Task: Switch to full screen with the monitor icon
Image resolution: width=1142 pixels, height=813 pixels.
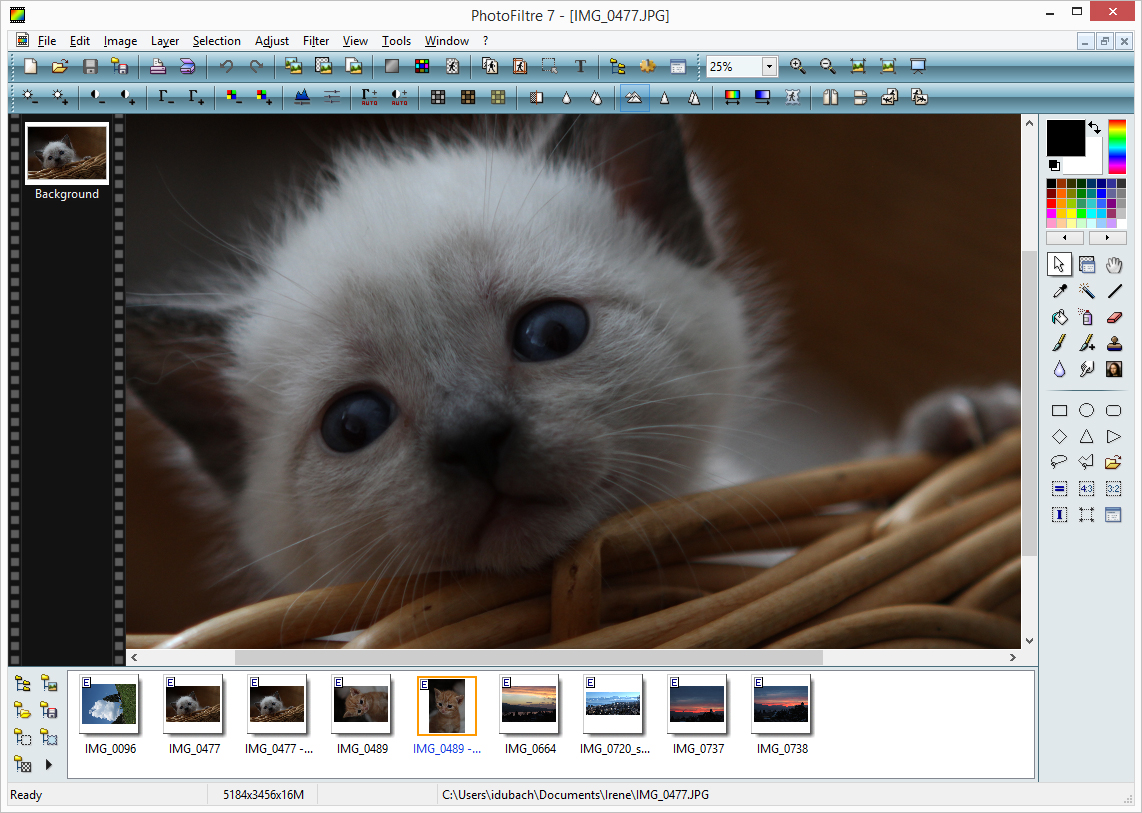Action: click(x=918, y=66)
